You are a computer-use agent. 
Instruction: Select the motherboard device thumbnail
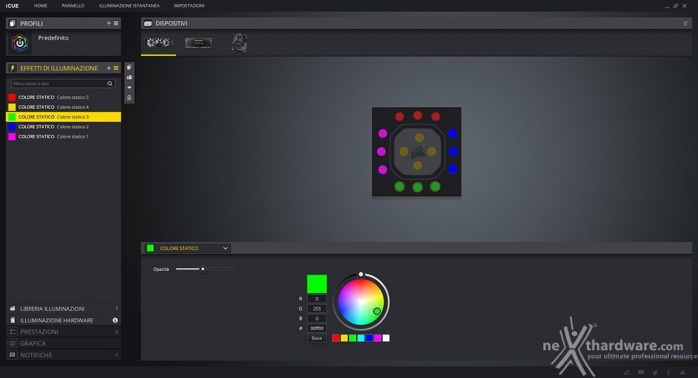(239, 43)
